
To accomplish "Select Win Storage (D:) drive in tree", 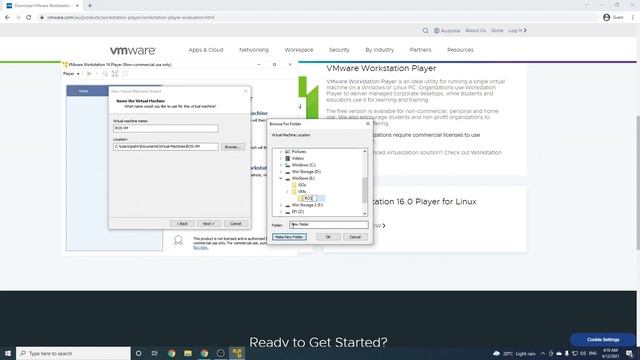I will click(306, 172).
